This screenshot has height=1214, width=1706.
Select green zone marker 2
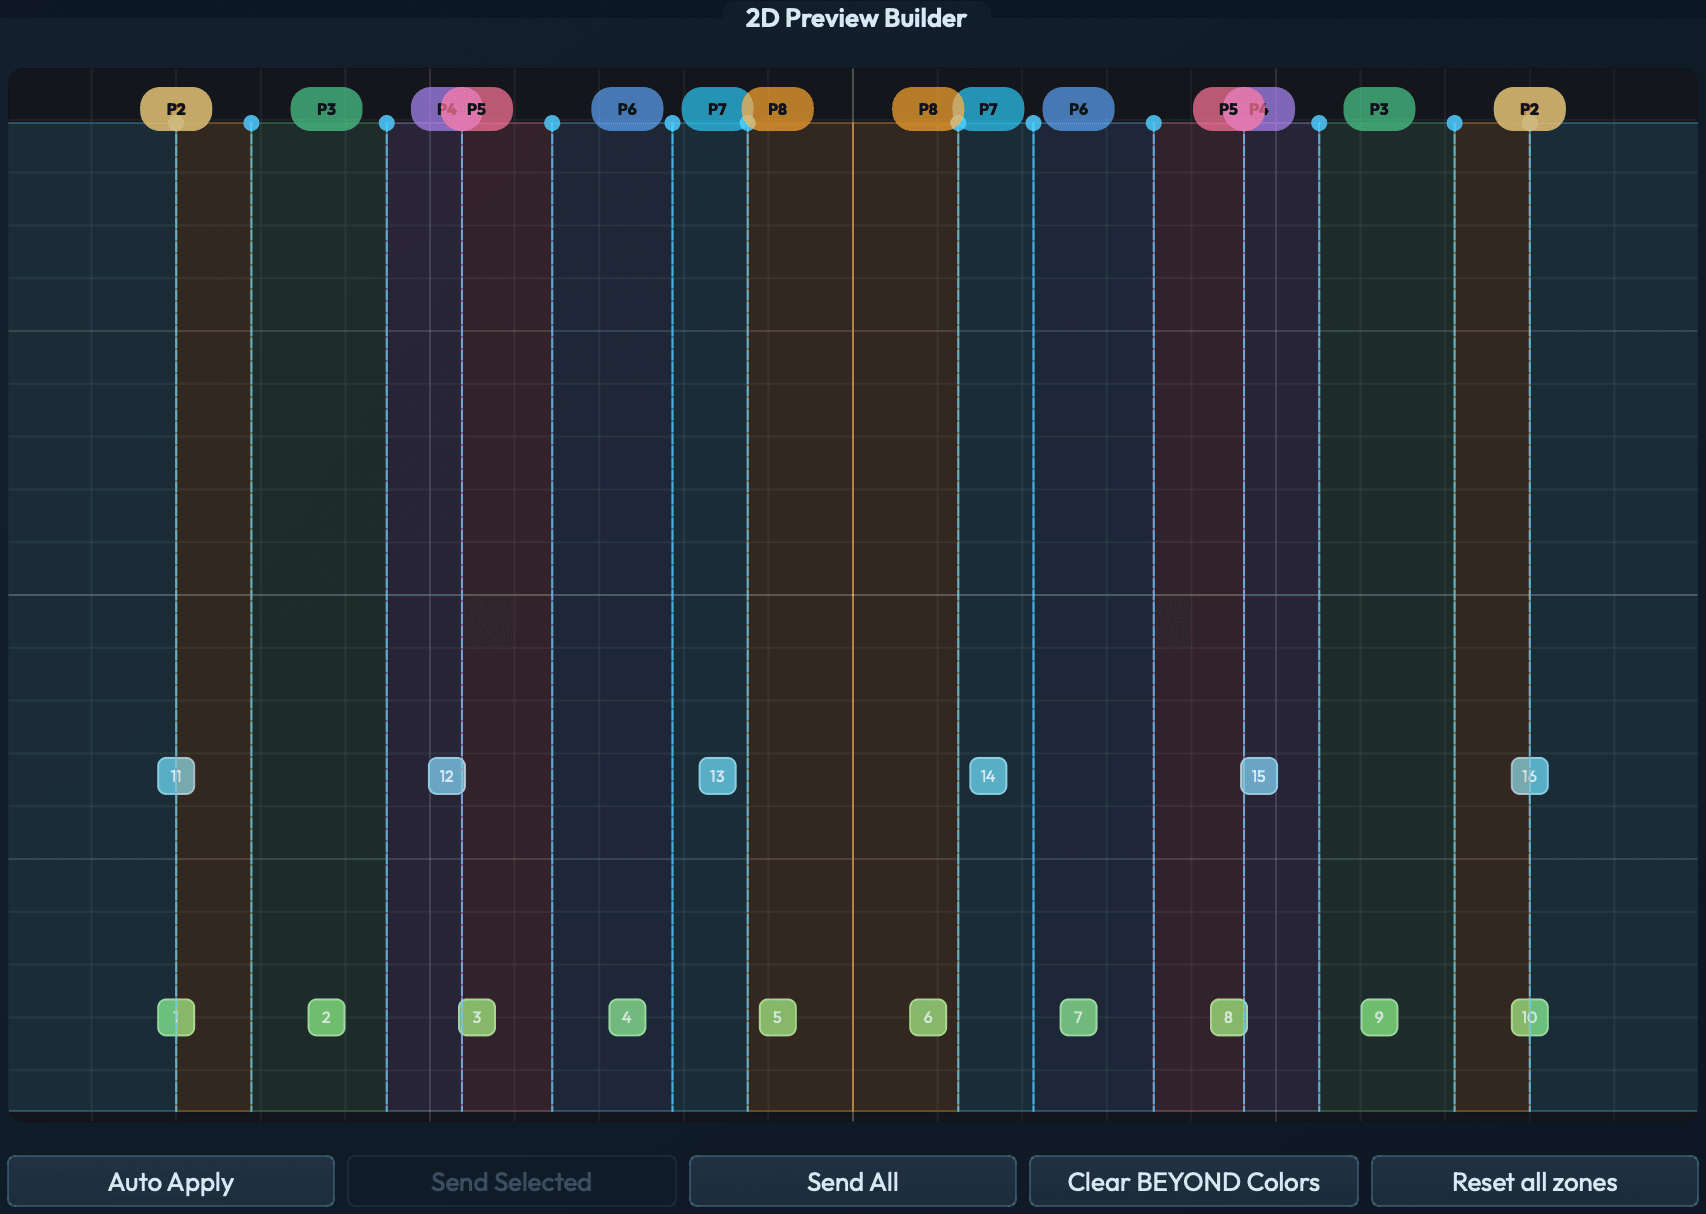(x=326, y=1017)
